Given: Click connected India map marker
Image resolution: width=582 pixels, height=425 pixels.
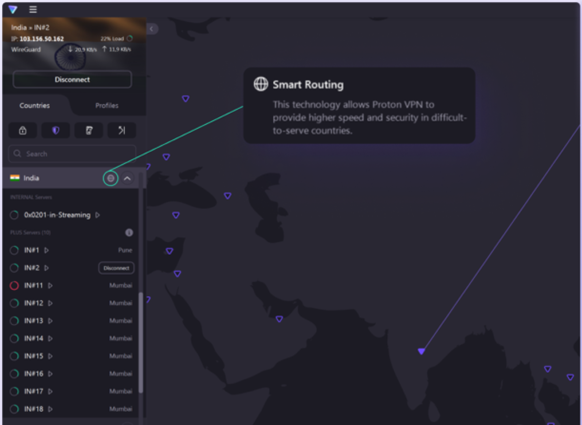Looking at the screenshot, I should click(421, 351).
